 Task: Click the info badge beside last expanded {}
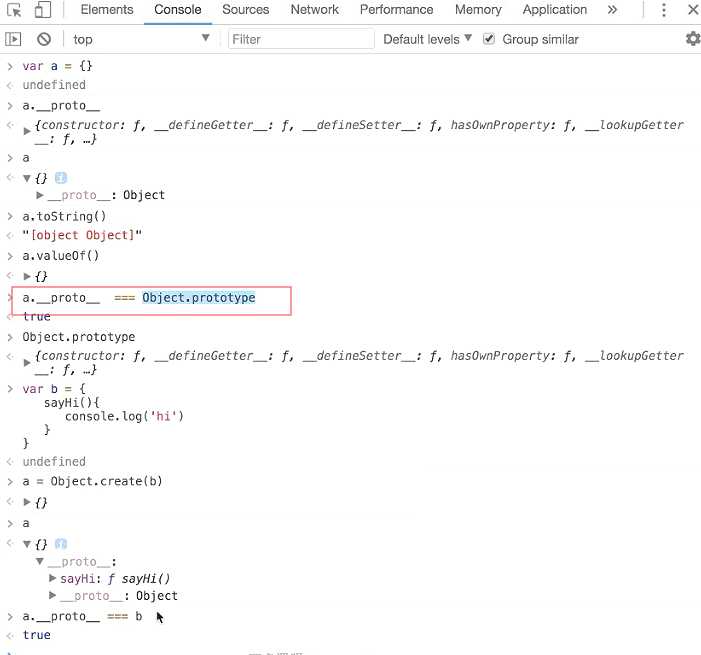[x=61, y=544]
